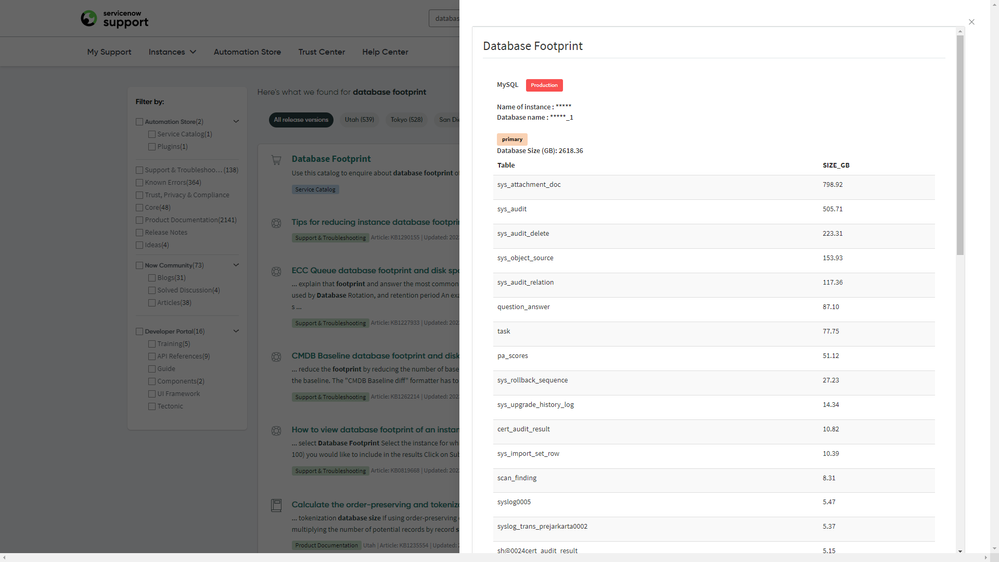Open My Support in navigation
Screen dimensions: 999x562
click(109, 52)
